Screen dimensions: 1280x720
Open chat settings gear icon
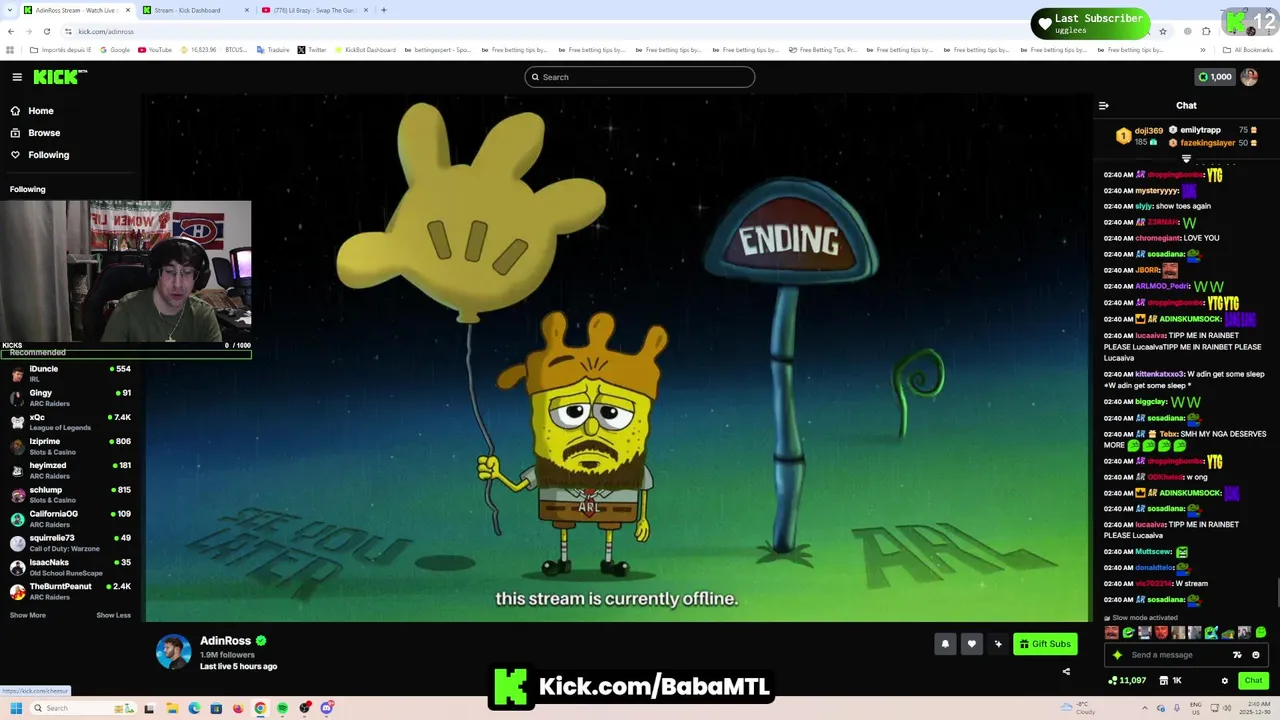[x=1224, y=681]
